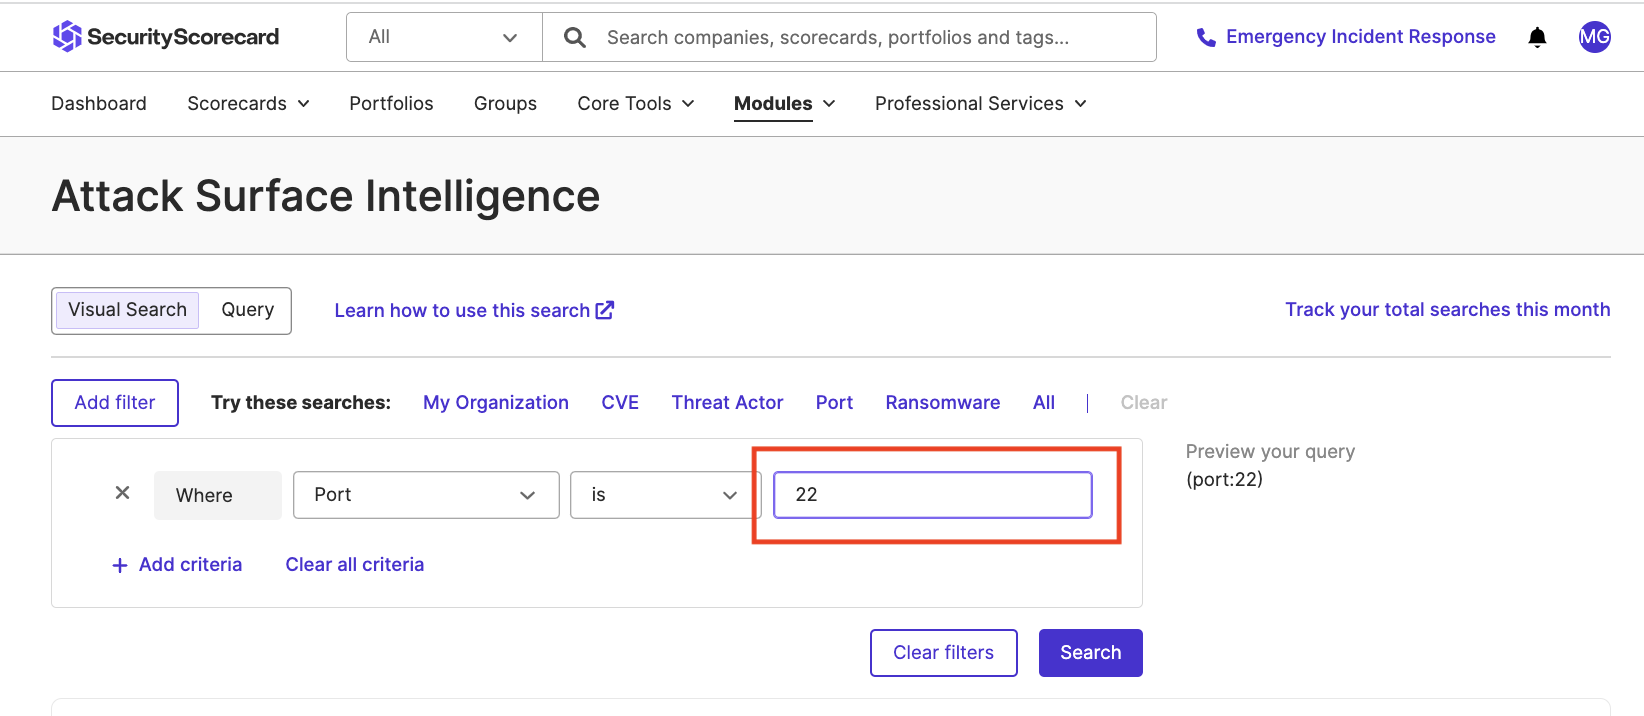Remove the Port criteria row with X
This screenshot has height=716, width=1644.
click(x=122, y=493)
